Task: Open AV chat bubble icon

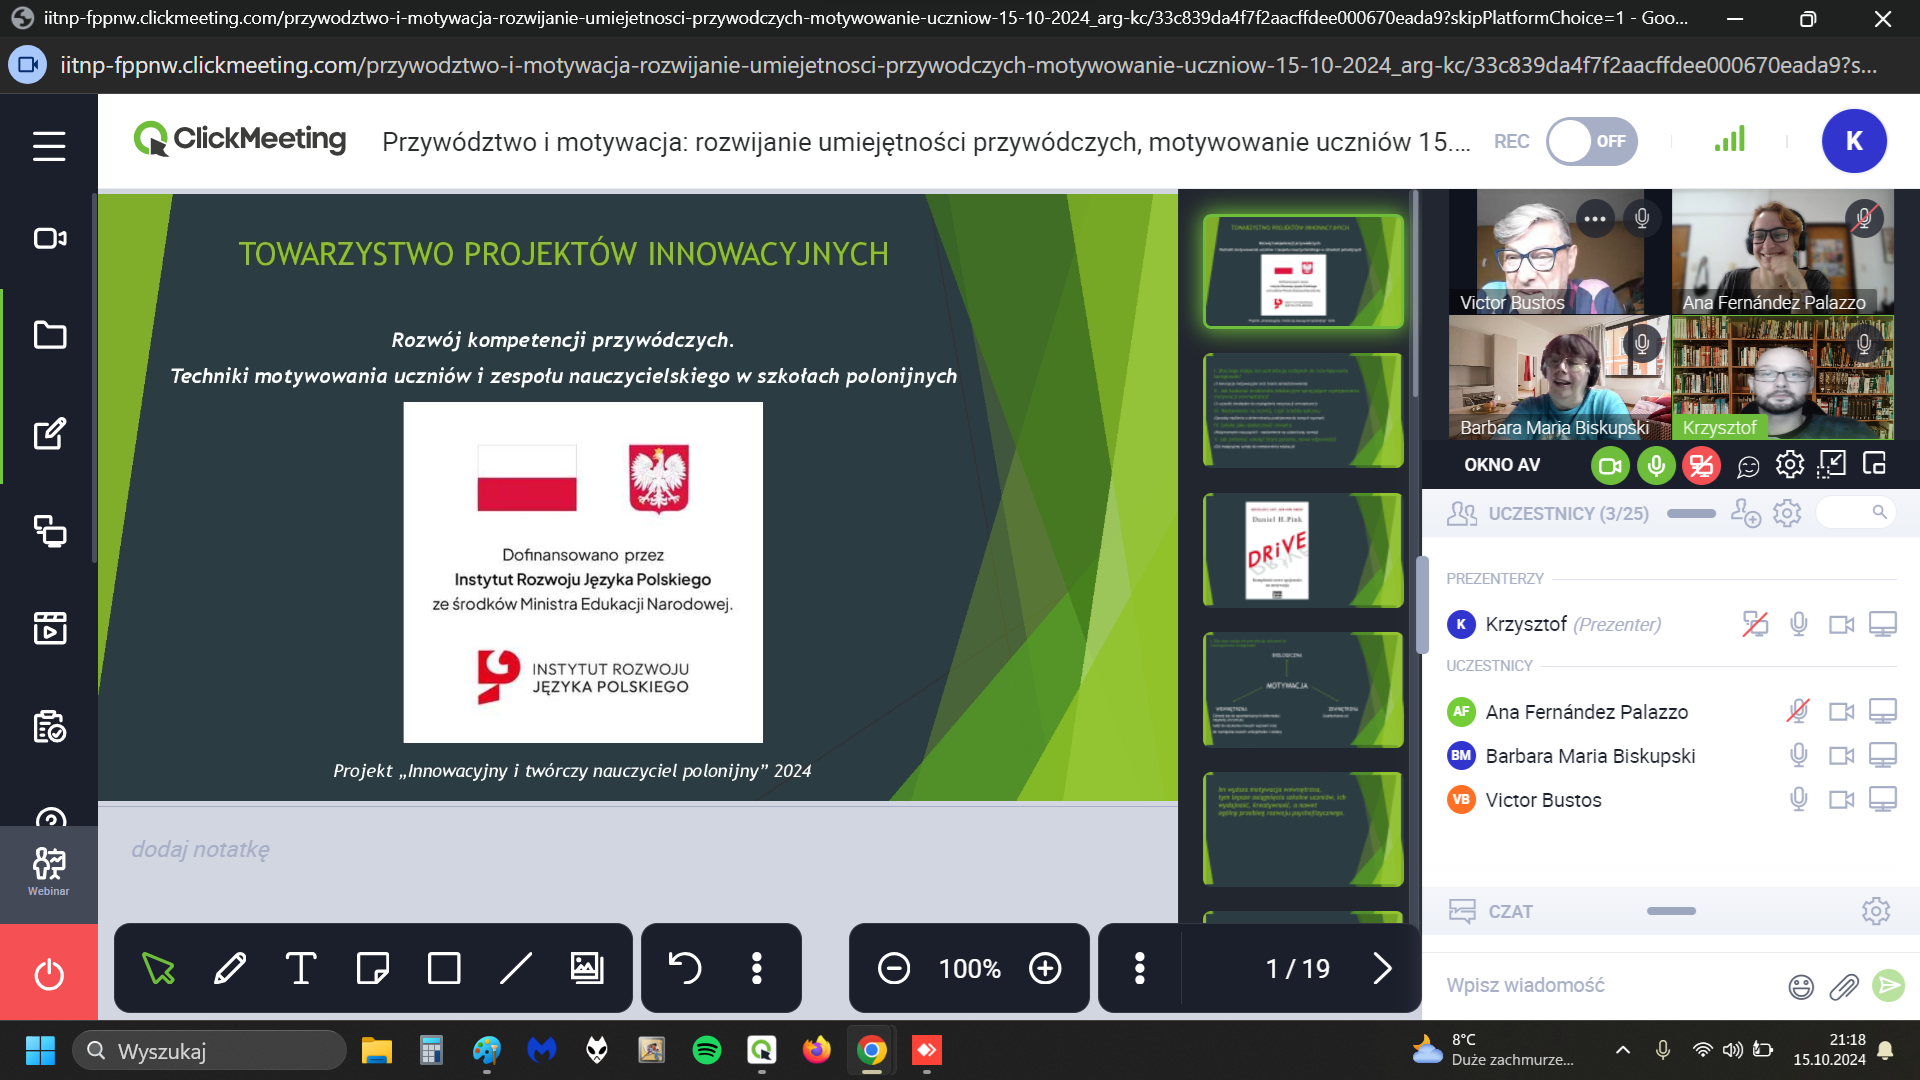Action: pyautogui.click(x=1748, y=466)
